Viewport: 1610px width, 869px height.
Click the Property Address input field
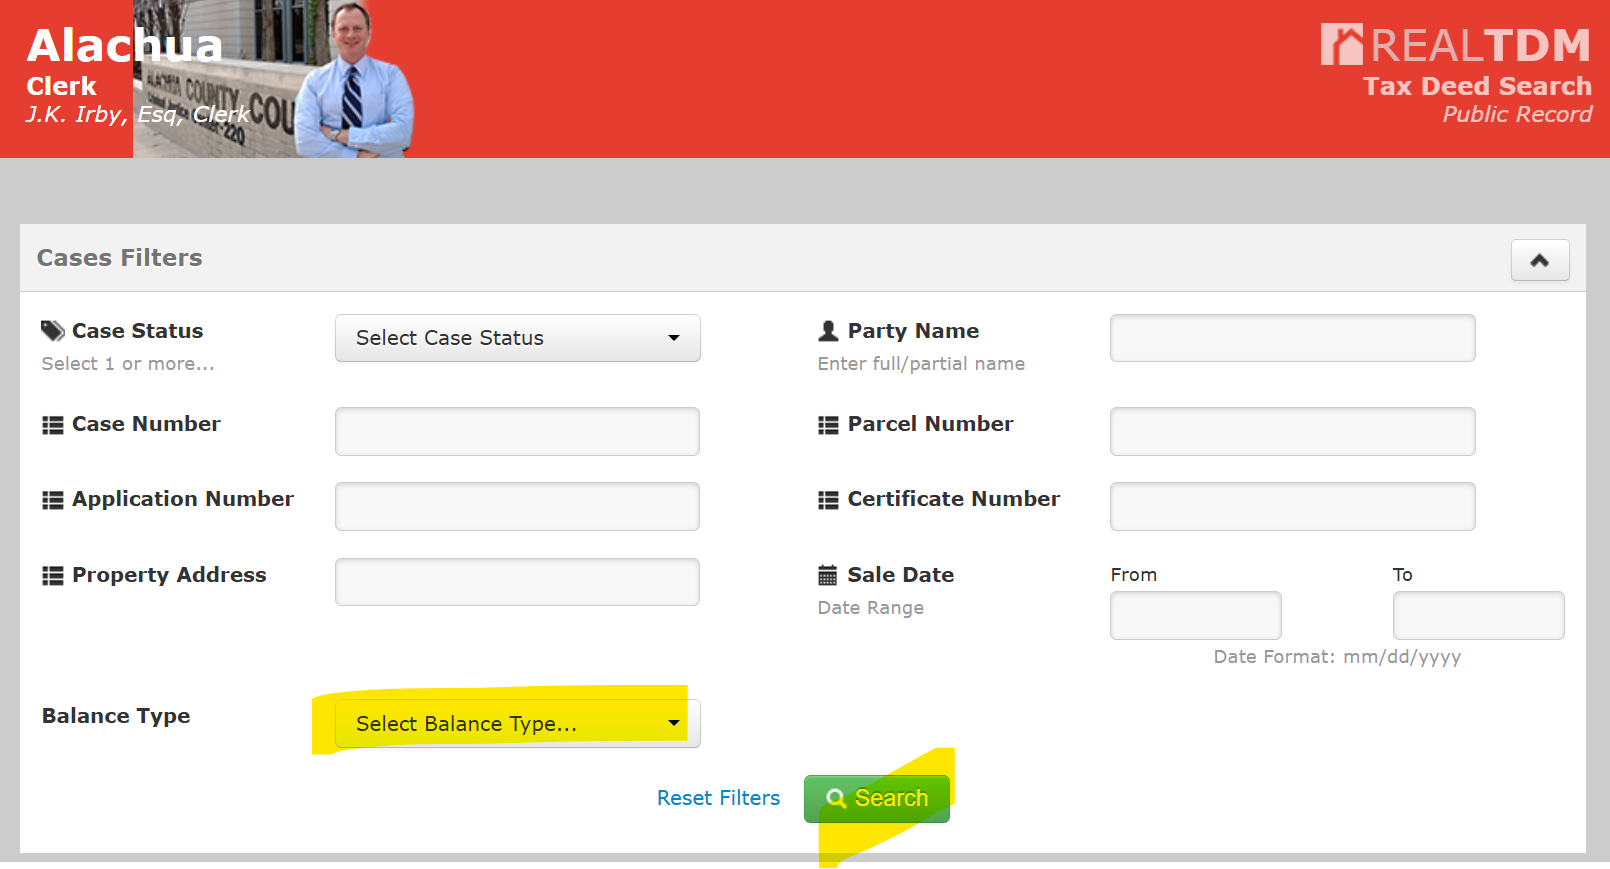coord(517,582)
